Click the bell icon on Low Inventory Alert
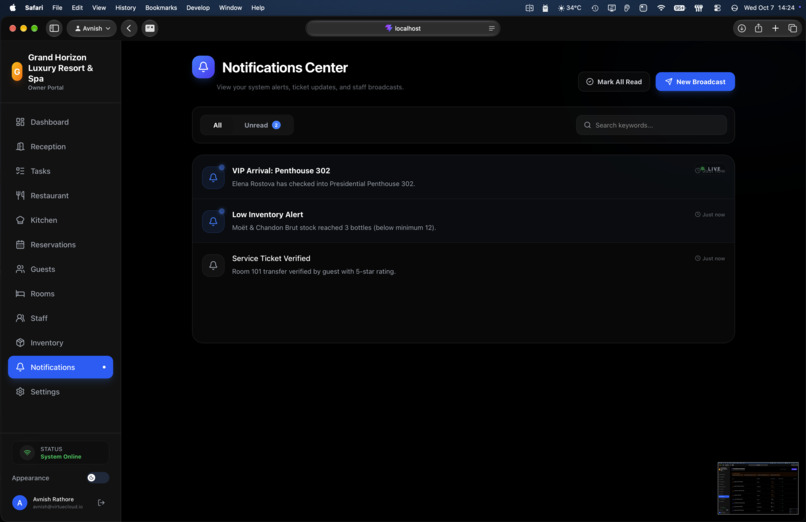806x522 pixels. (213, 221)
